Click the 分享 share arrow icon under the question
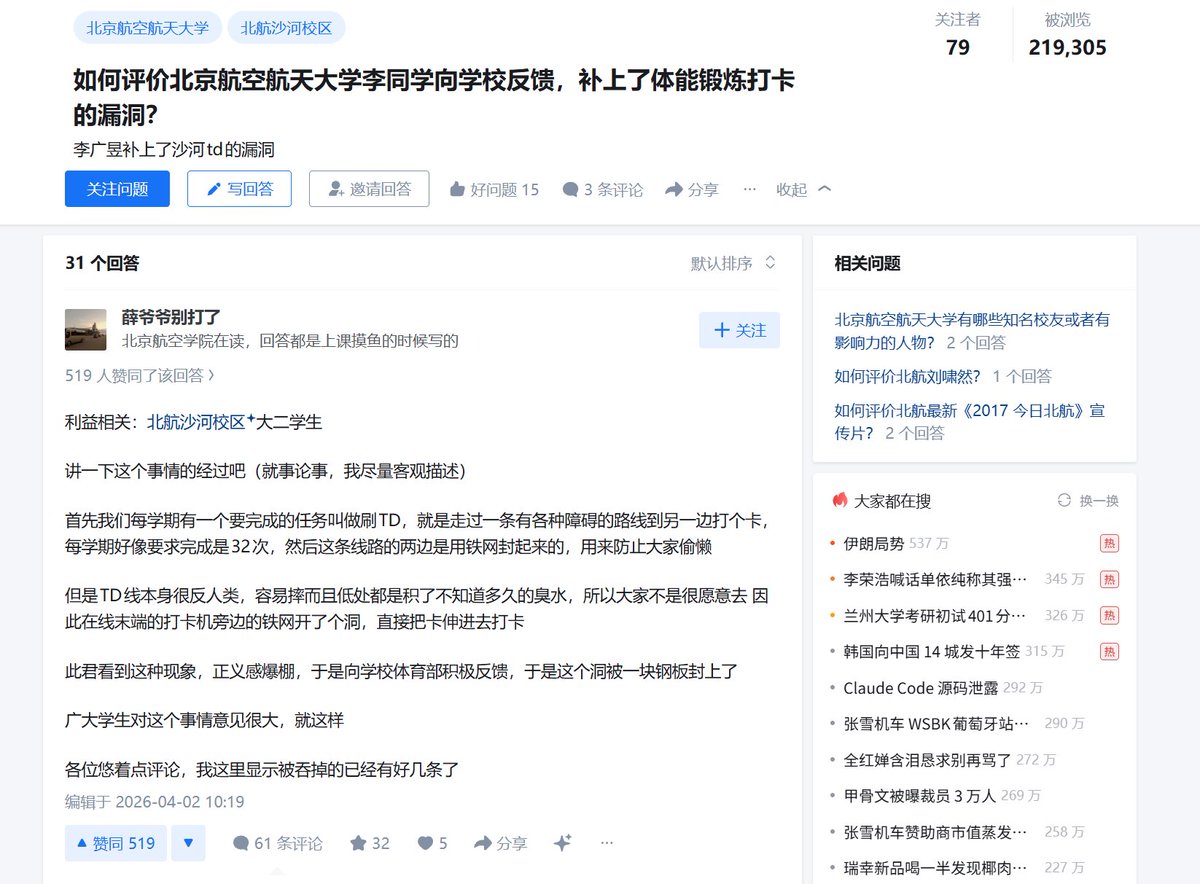Screen dimensions: 1200x884 pyautogui.click(x=673, y=189)
